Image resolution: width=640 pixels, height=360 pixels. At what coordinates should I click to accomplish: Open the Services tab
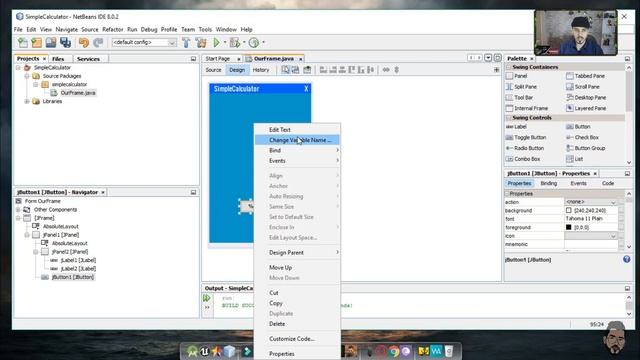click(x=88, y=59)
